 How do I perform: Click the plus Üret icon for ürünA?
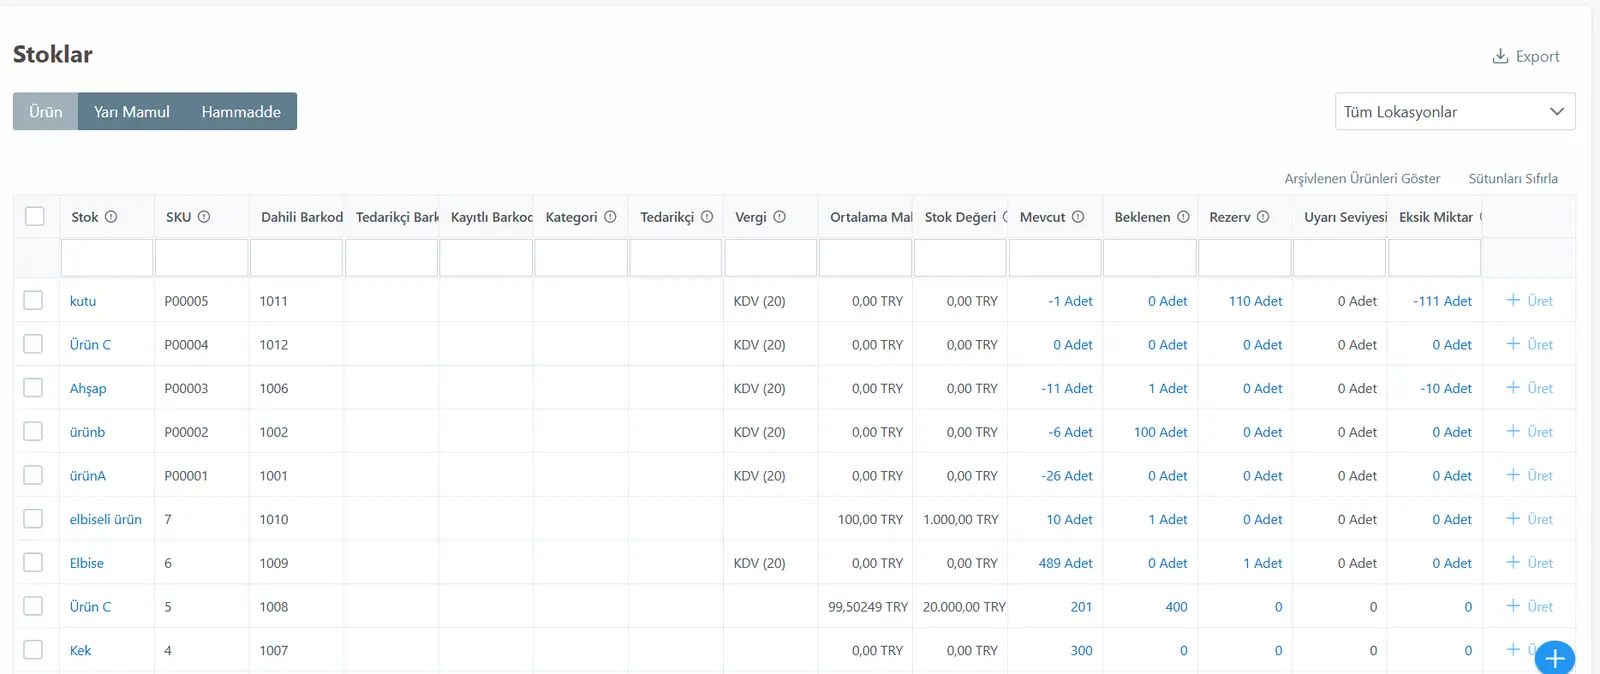(1513, 475)
